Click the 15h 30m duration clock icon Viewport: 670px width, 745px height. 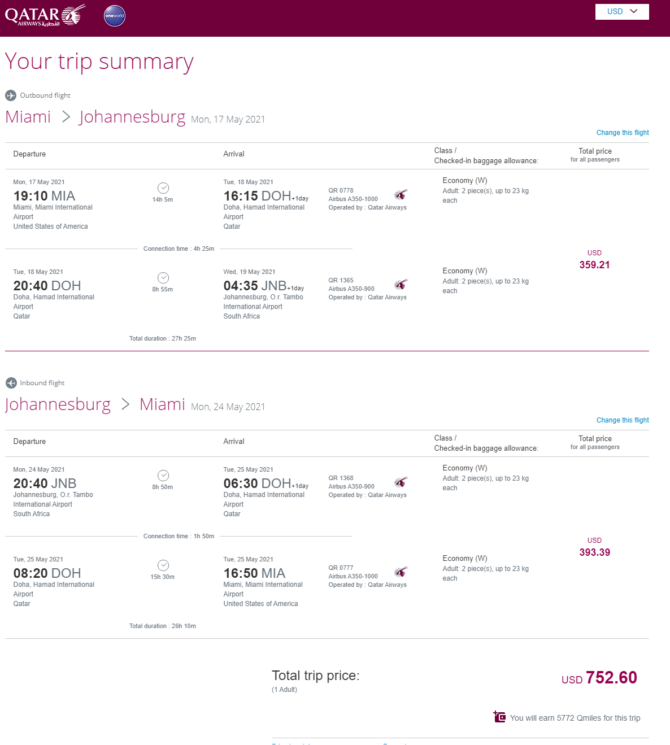163,565
